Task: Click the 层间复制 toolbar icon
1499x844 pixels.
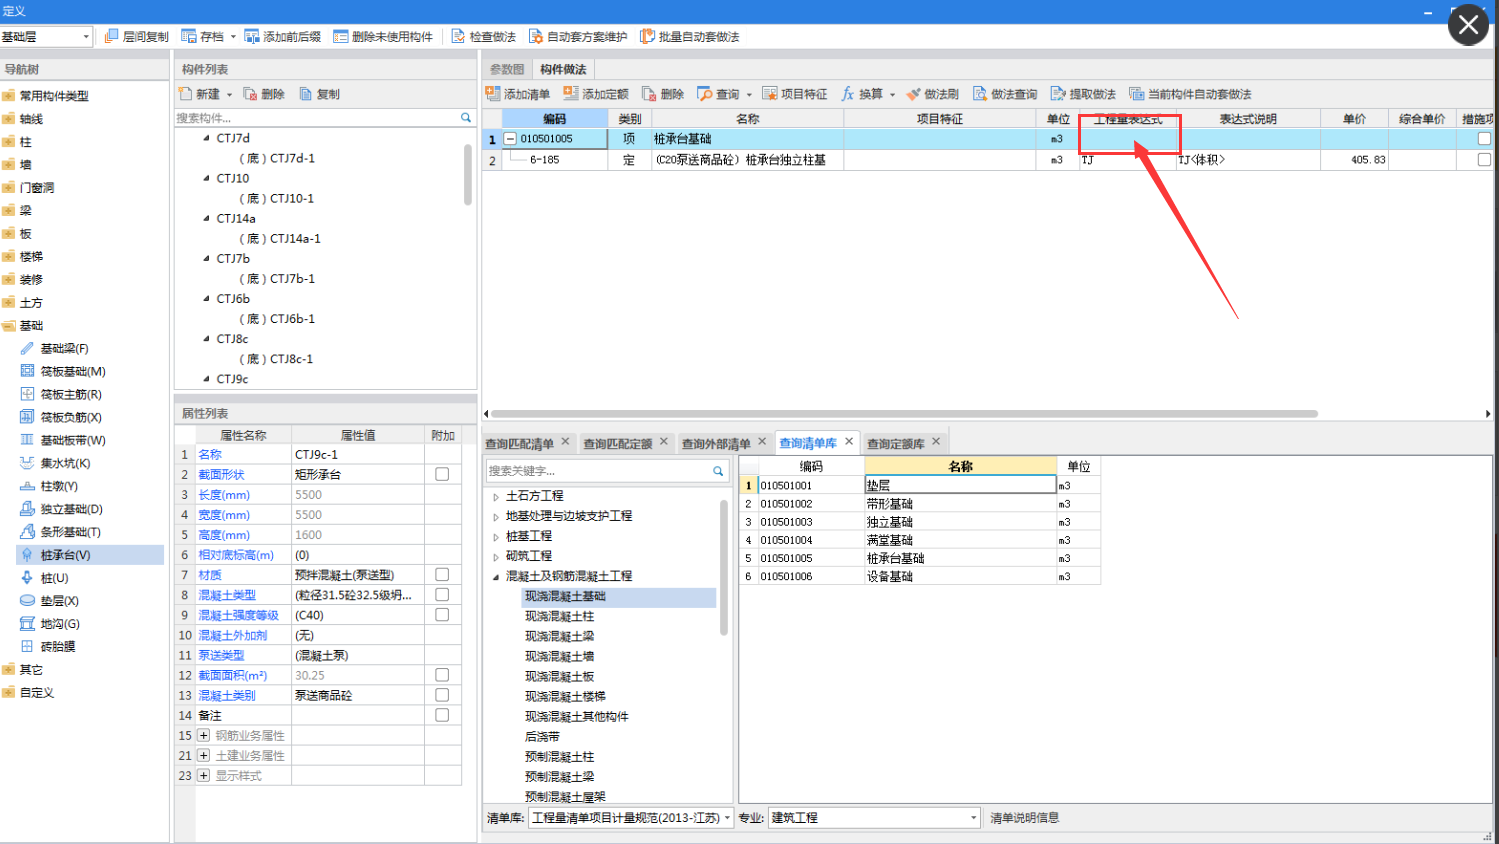Action: [111, 36]
